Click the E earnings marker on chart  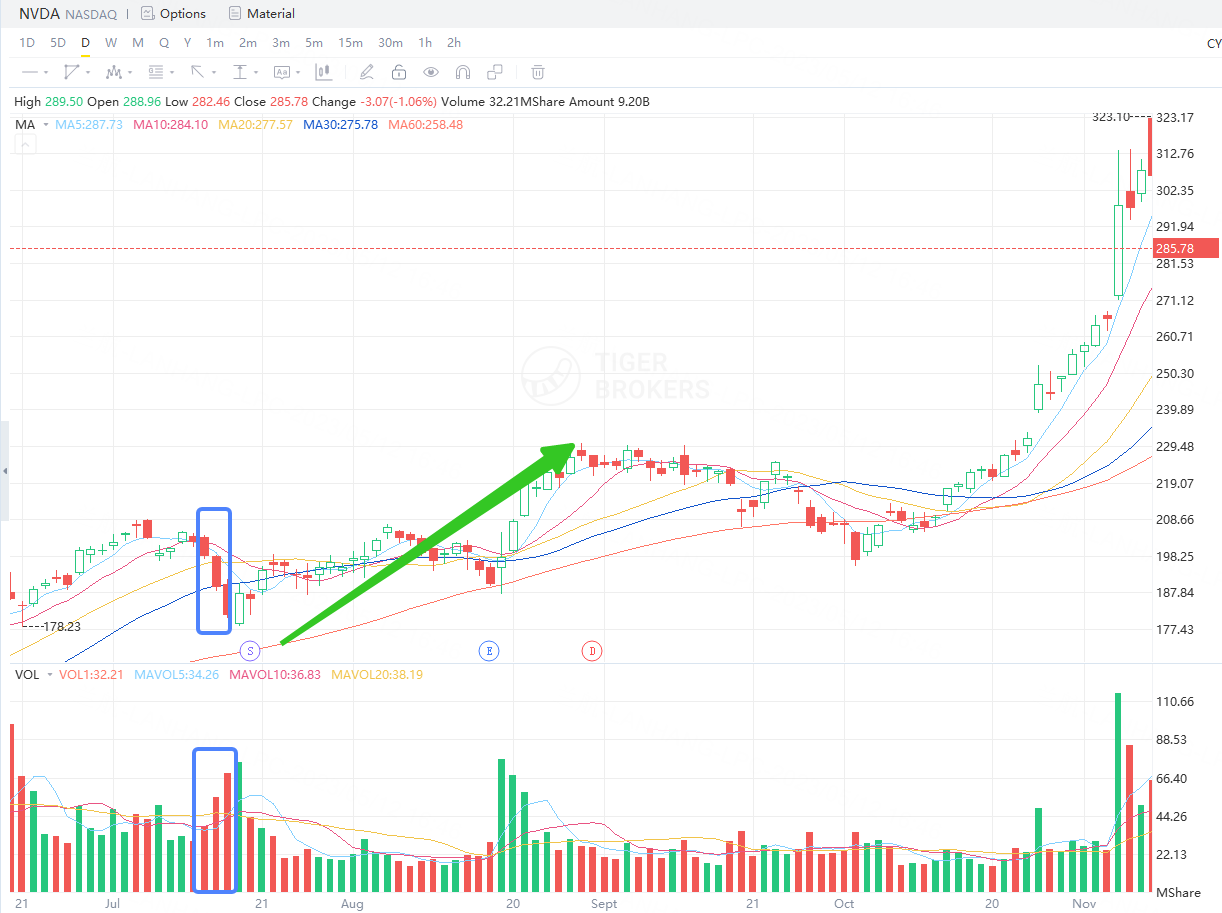tap(489, 651)
